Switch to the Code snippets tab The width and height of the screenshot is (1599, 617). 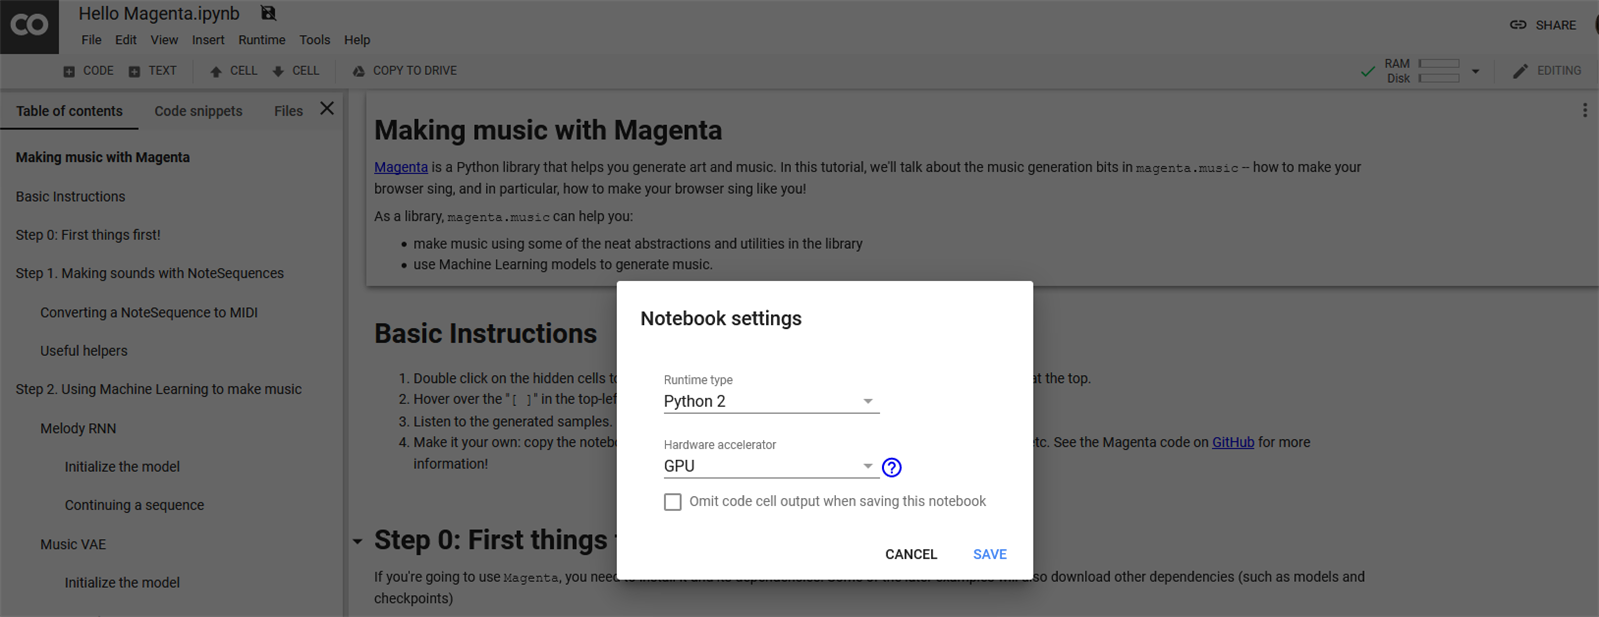pos(198,111)
